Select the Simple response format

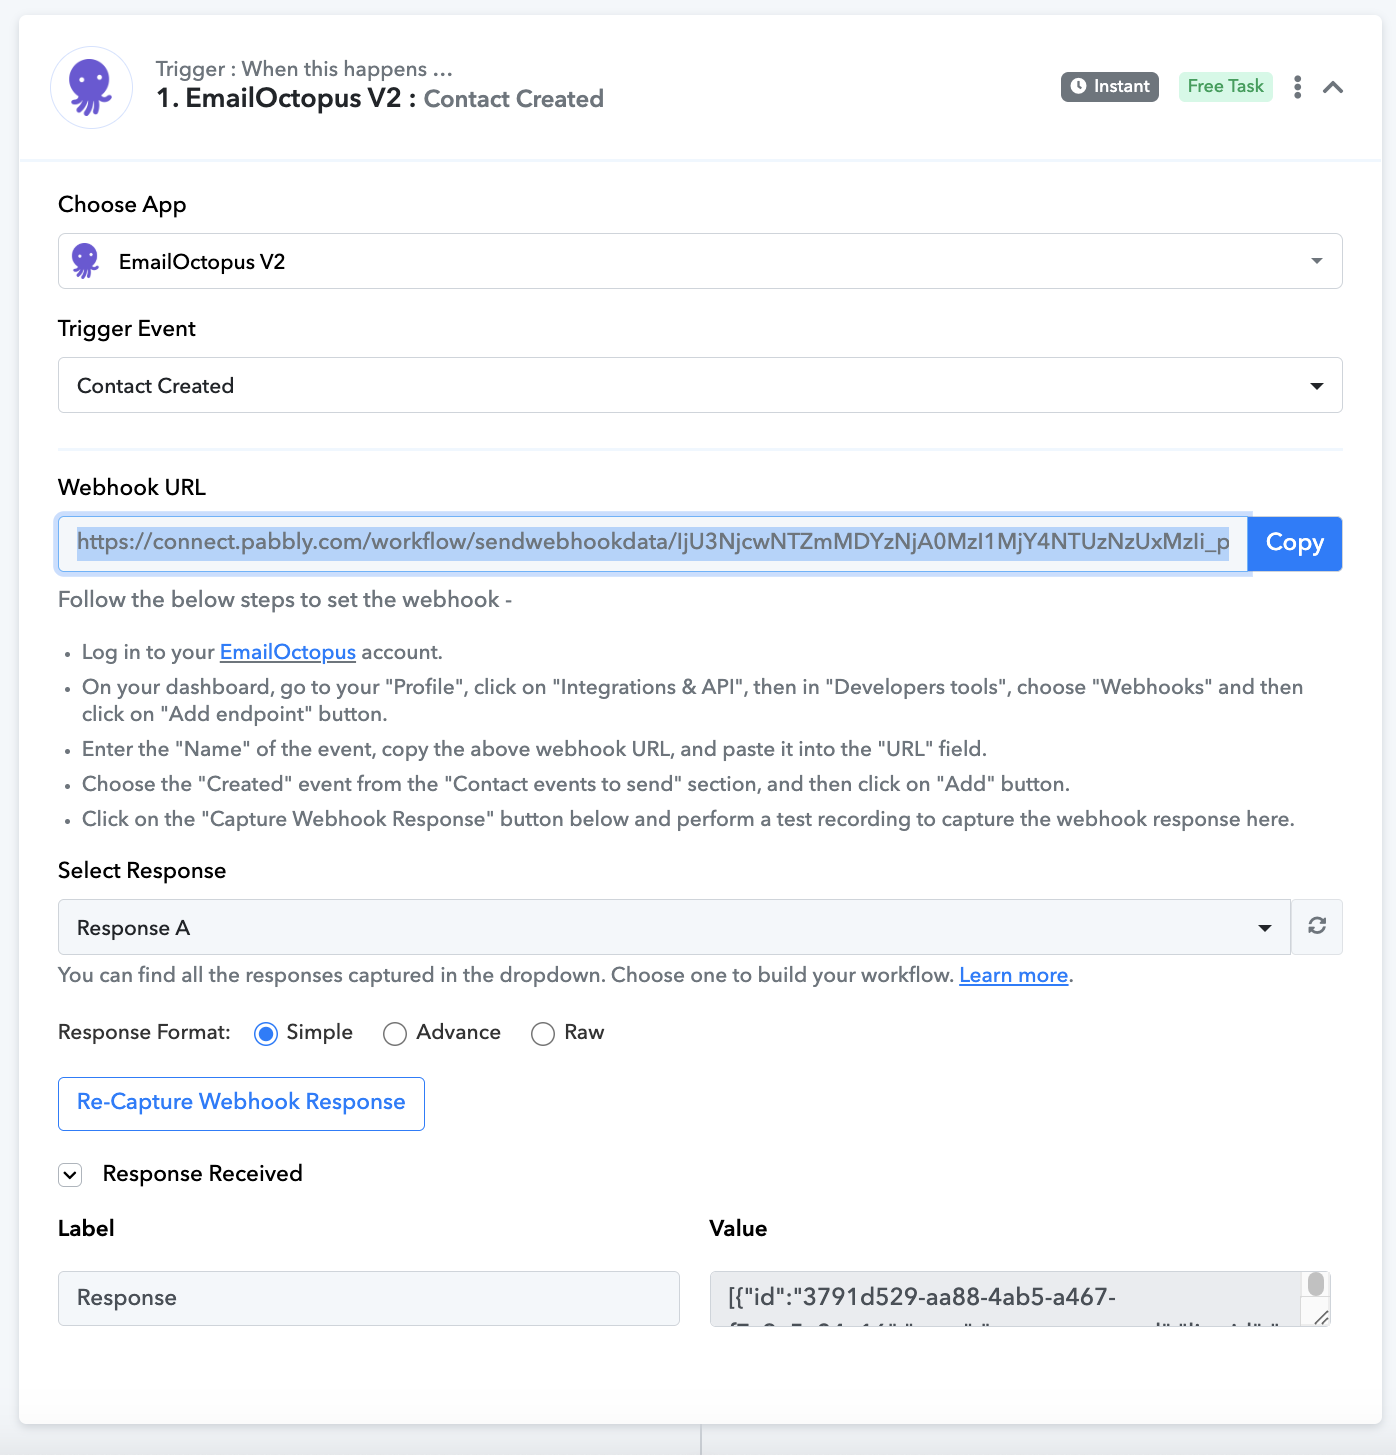(x=266, y=1033)
